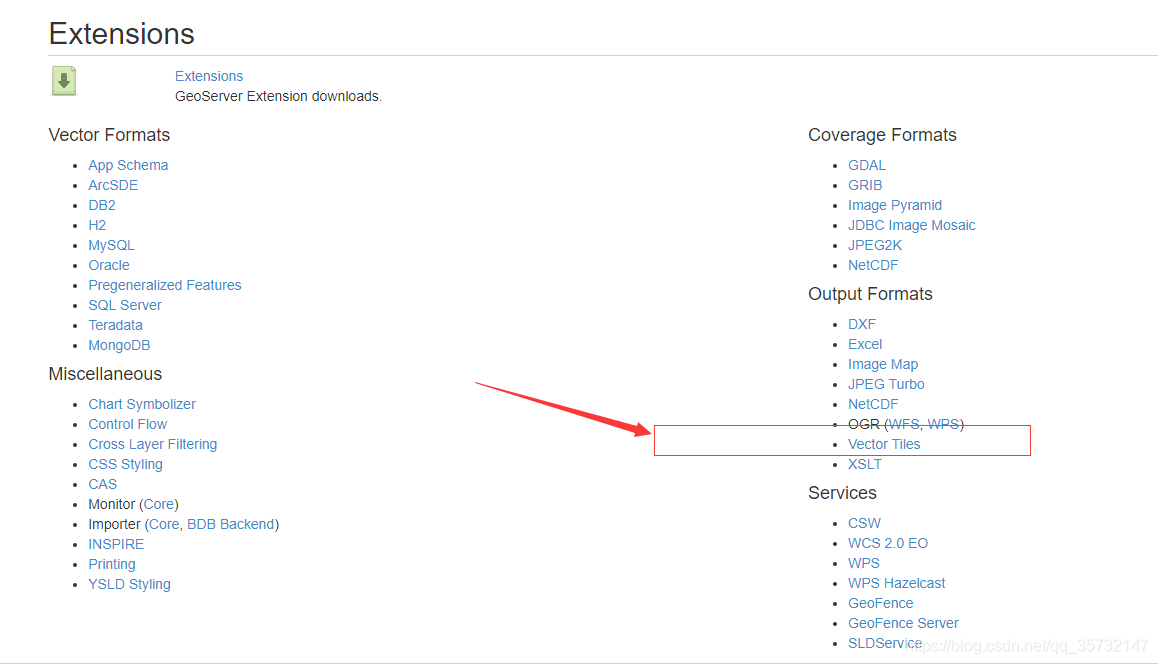
Task: Open the WPS service link
Action: coord(863,563)
